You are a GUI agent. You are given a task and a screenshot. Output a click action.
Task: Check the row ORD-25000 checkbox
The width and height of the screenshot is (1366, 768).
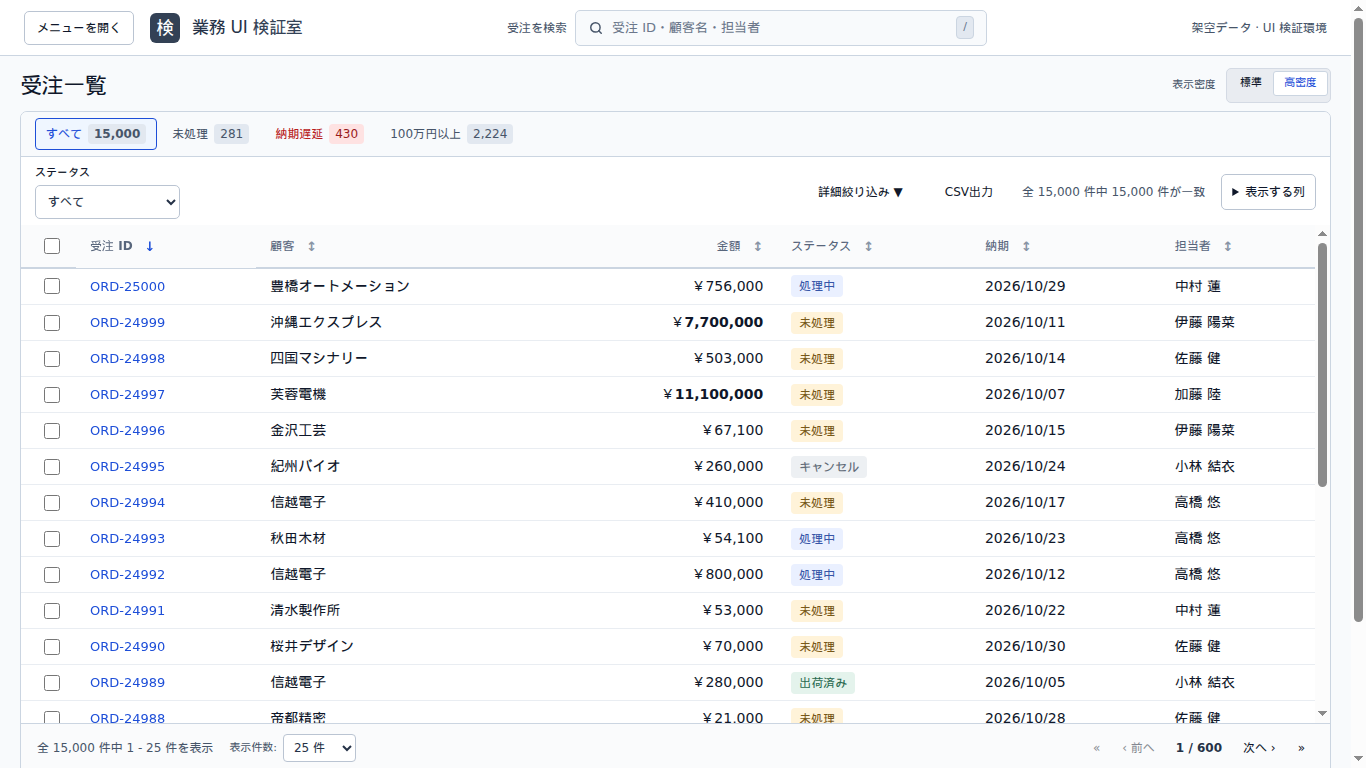(52, 286)
